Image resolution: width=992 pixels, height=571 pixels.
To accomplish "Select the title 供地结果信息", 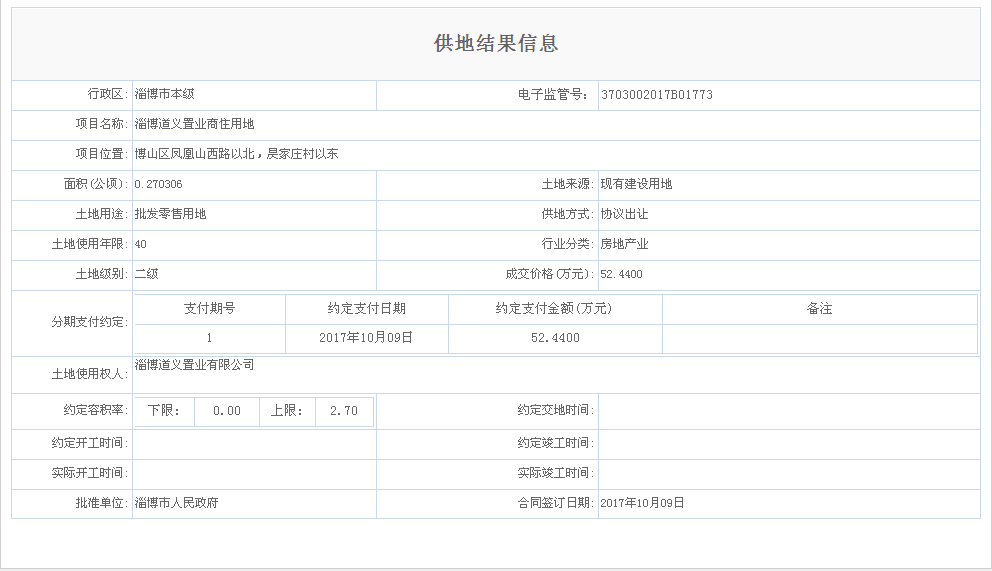I will [496, 43].
